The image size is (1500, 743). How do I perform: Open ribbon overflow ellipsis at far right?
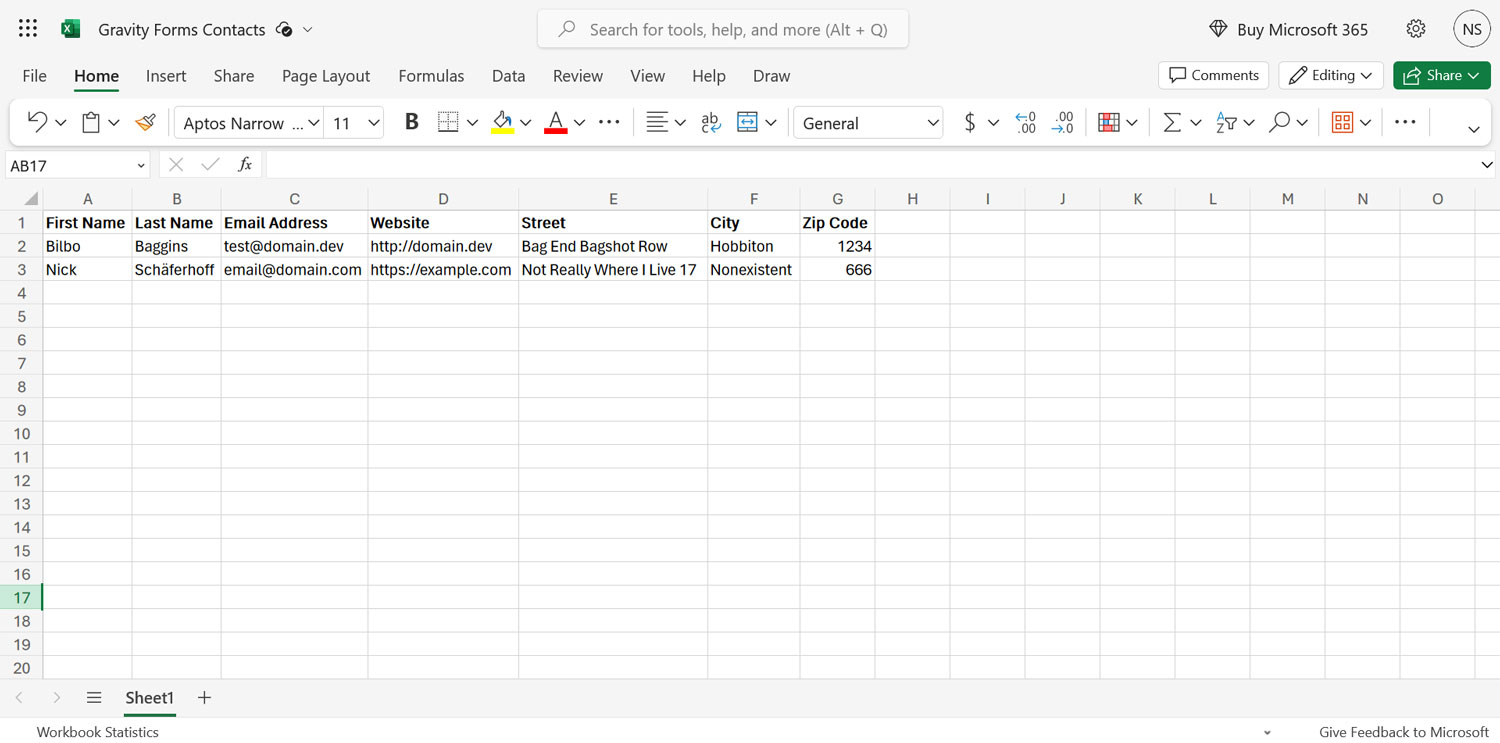pos(1405,122)
